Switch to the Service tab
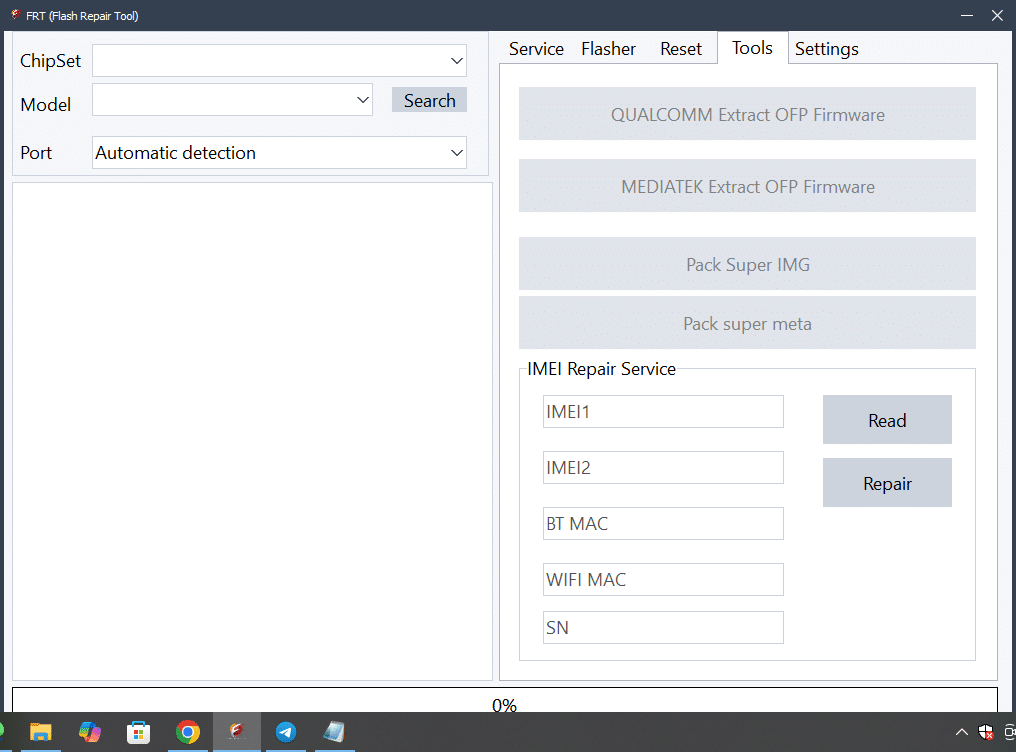This screenshot has height=752, width=1016. [x=536, y=49]
